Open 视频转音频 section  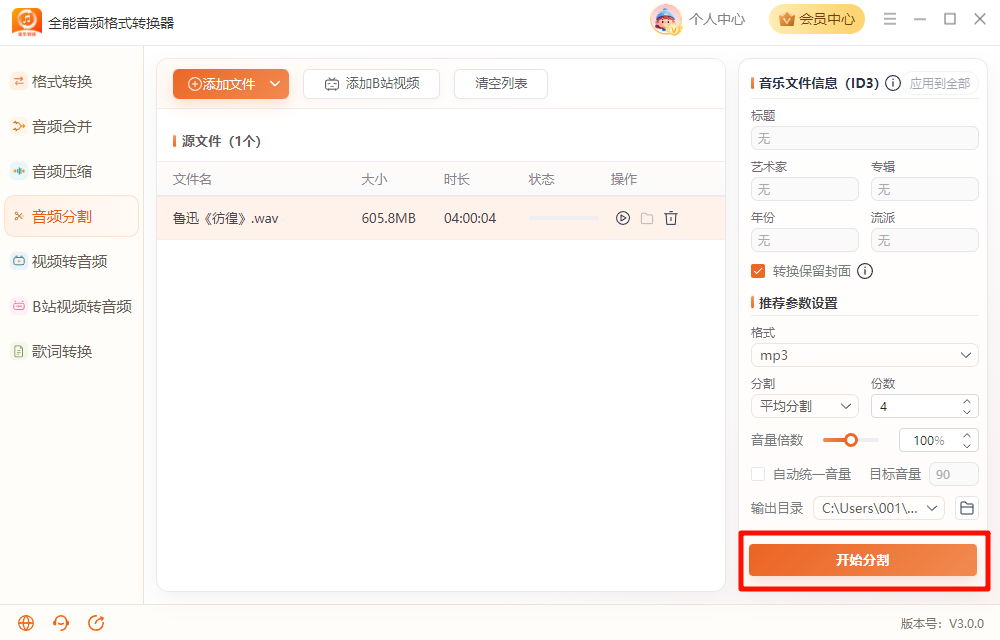coord(71,261)
